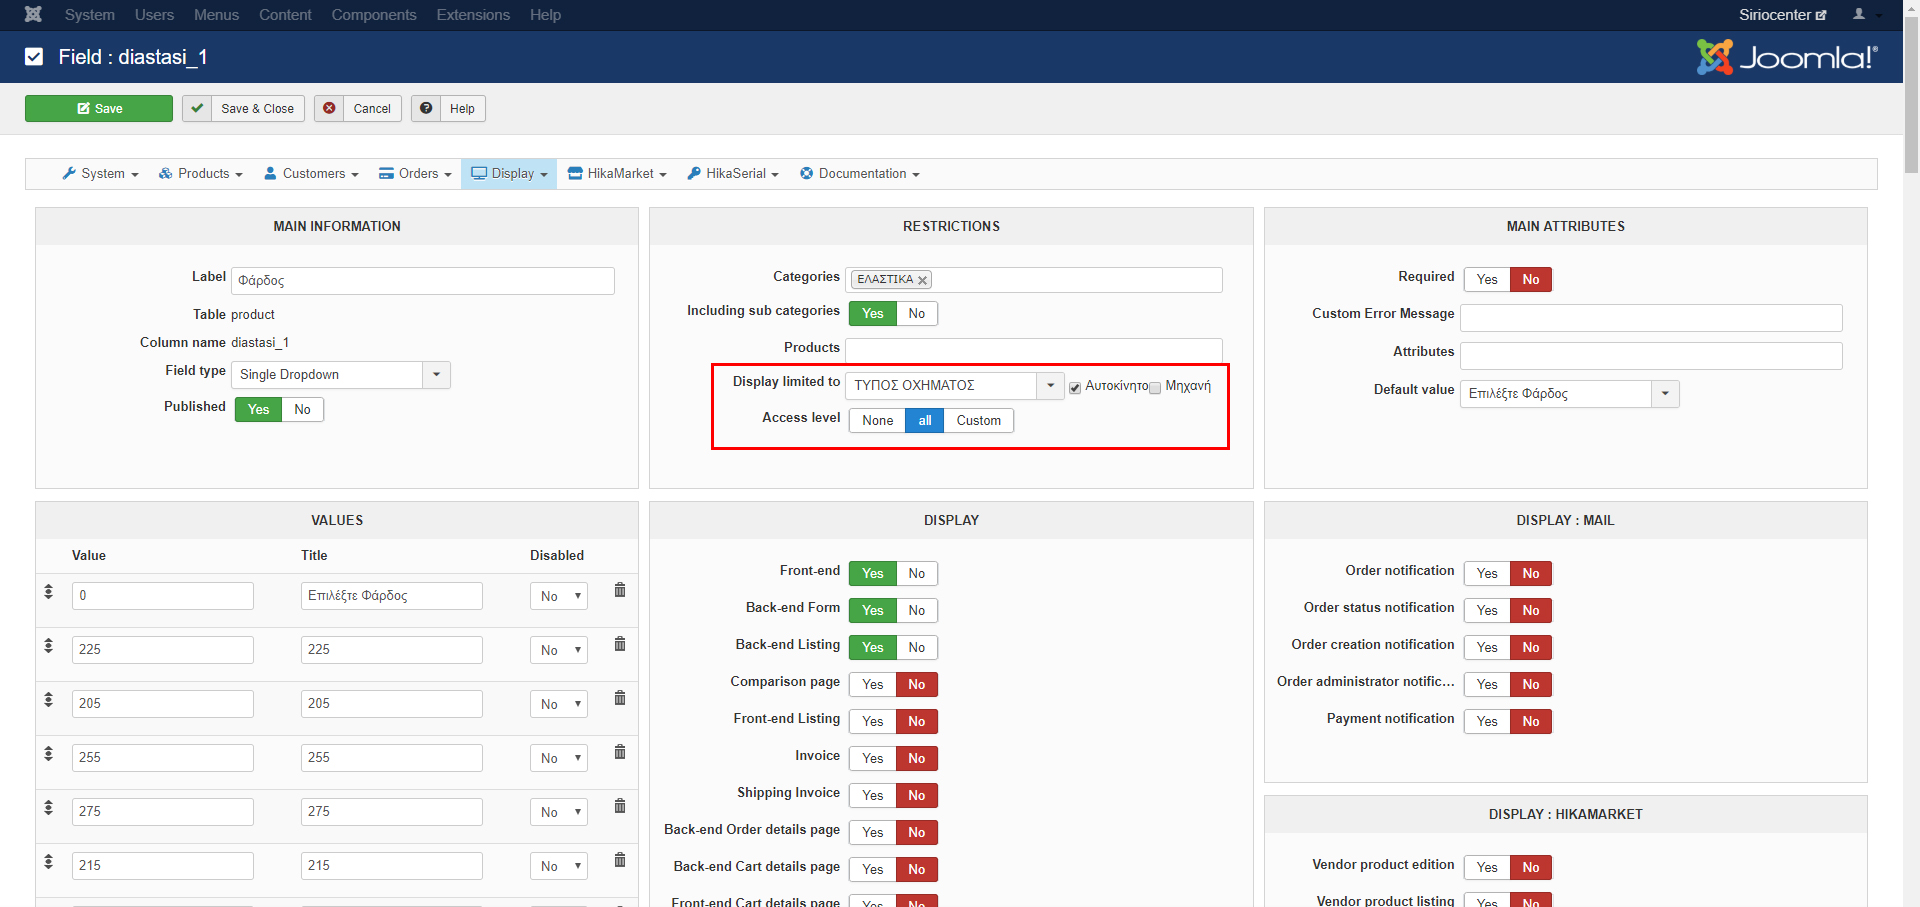Click the green Save button
This screenshot has height=907, width=1920.
99,109
